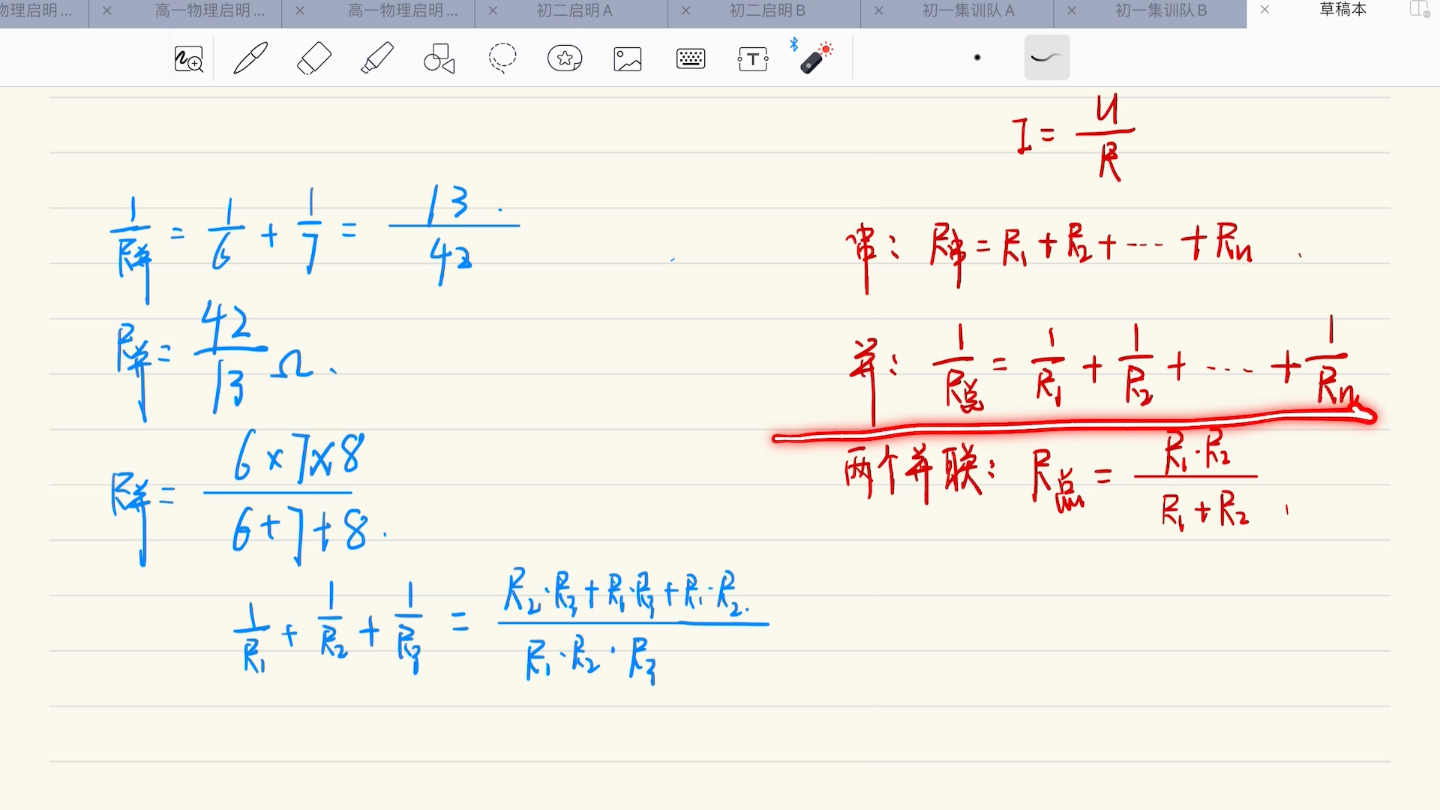Viewport: 1440px width, 810px height.
Task: Close the 初二启明B tab
Action: click(x=686, y=11)
